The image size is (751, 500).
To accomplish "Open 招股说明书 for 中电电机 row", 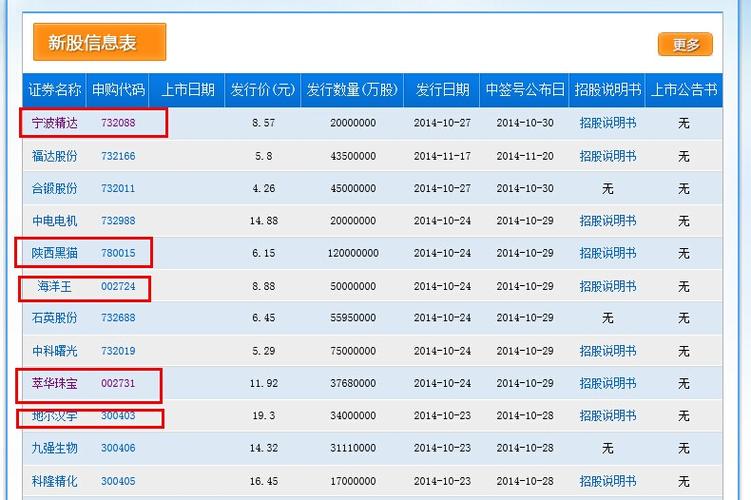I will (608, 221).
